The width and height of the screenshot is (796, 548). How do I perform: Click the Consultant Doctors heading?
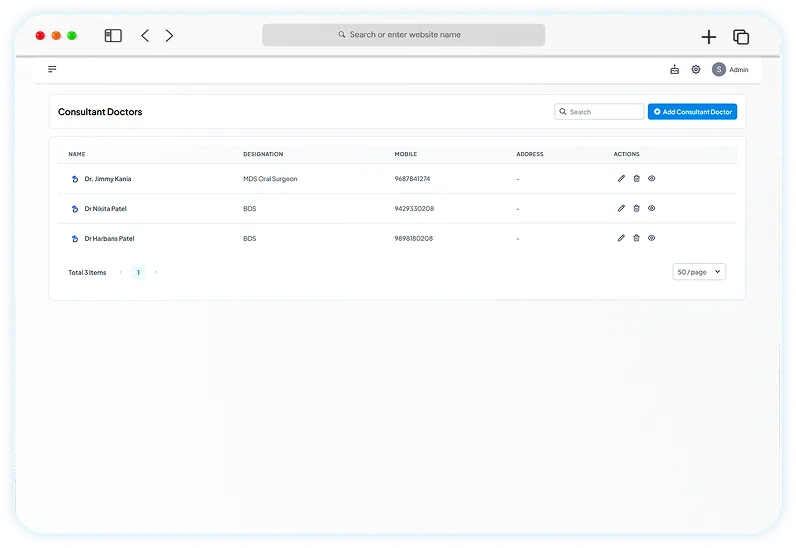pyautogui.click(x=100, y=112)
